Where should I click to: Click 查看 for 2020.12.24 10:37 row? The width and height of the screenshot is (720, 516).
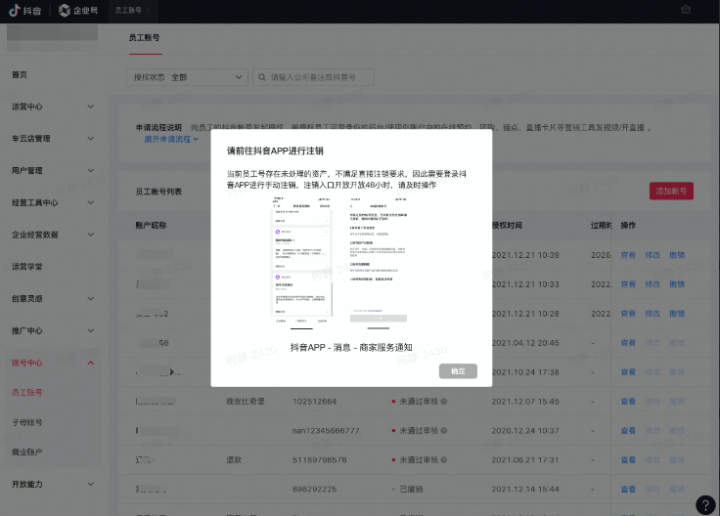(x=628, y=431)
